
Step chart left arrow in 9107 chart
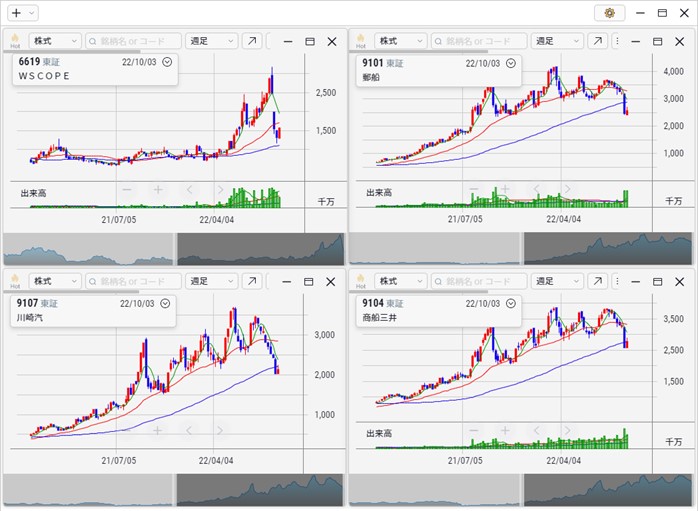(x=189, y=430)
